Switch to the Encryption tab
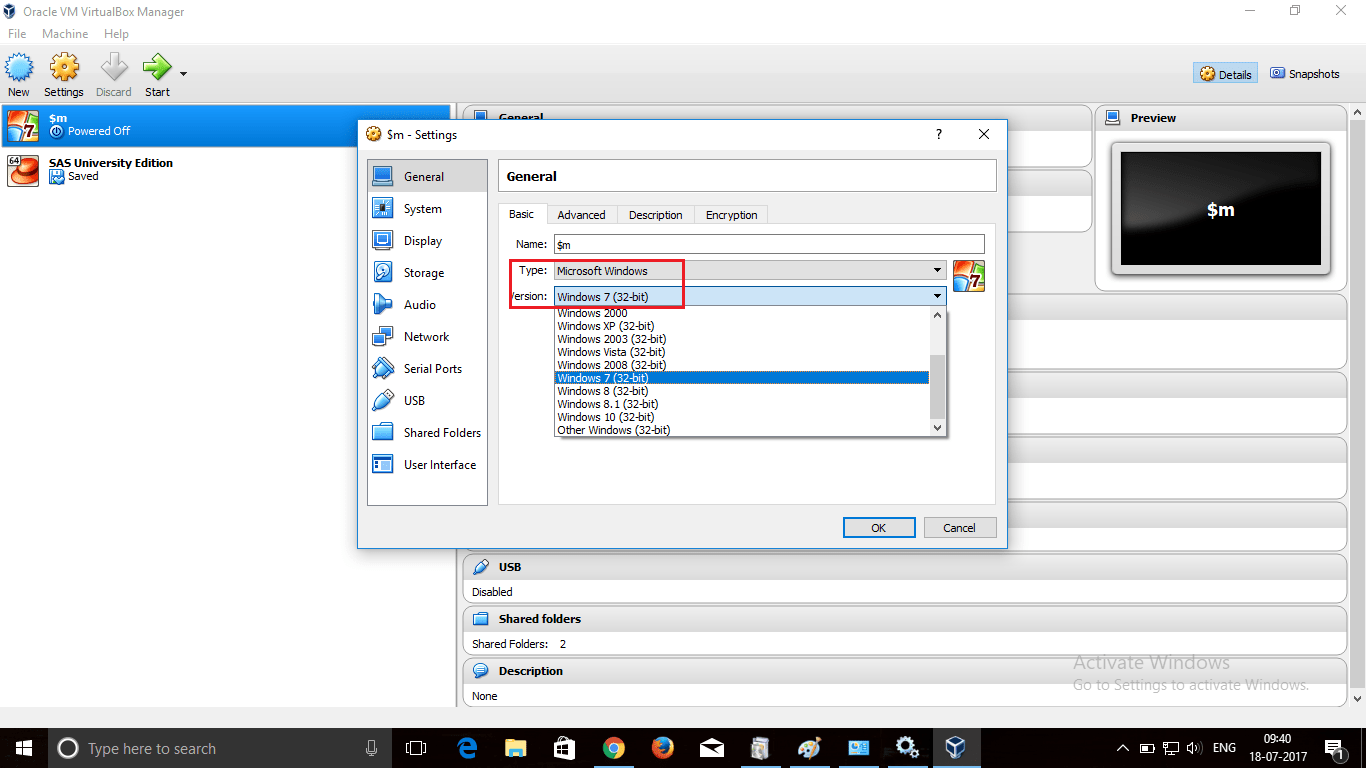The width and height of the screenshot is (1366, 768). point(732,215)
